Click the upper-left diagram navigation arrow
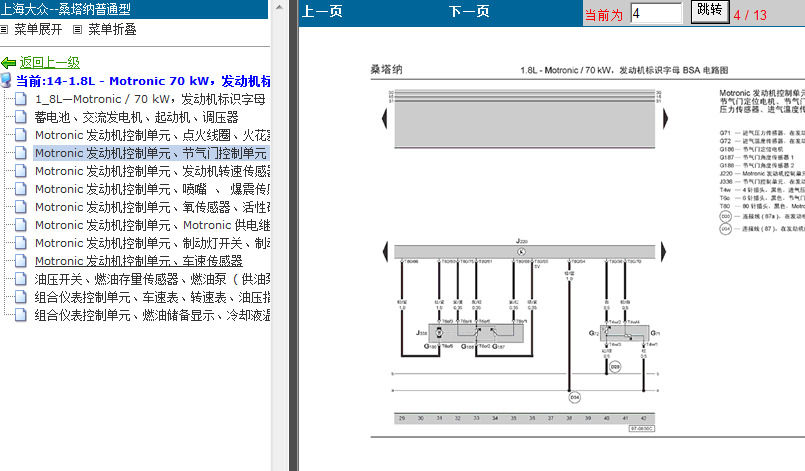 point(385,119)
